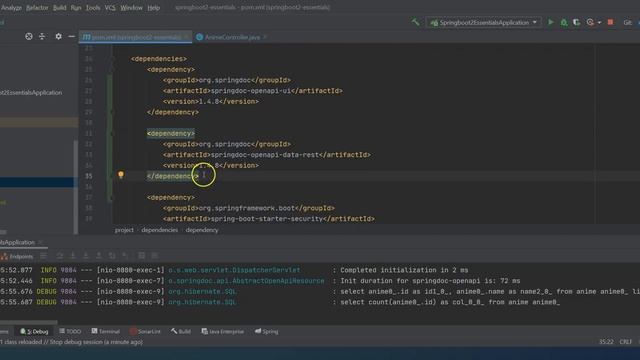Screen dimensions: 640x360
Task: Stop the running application red square
Action: pos(610,22)
